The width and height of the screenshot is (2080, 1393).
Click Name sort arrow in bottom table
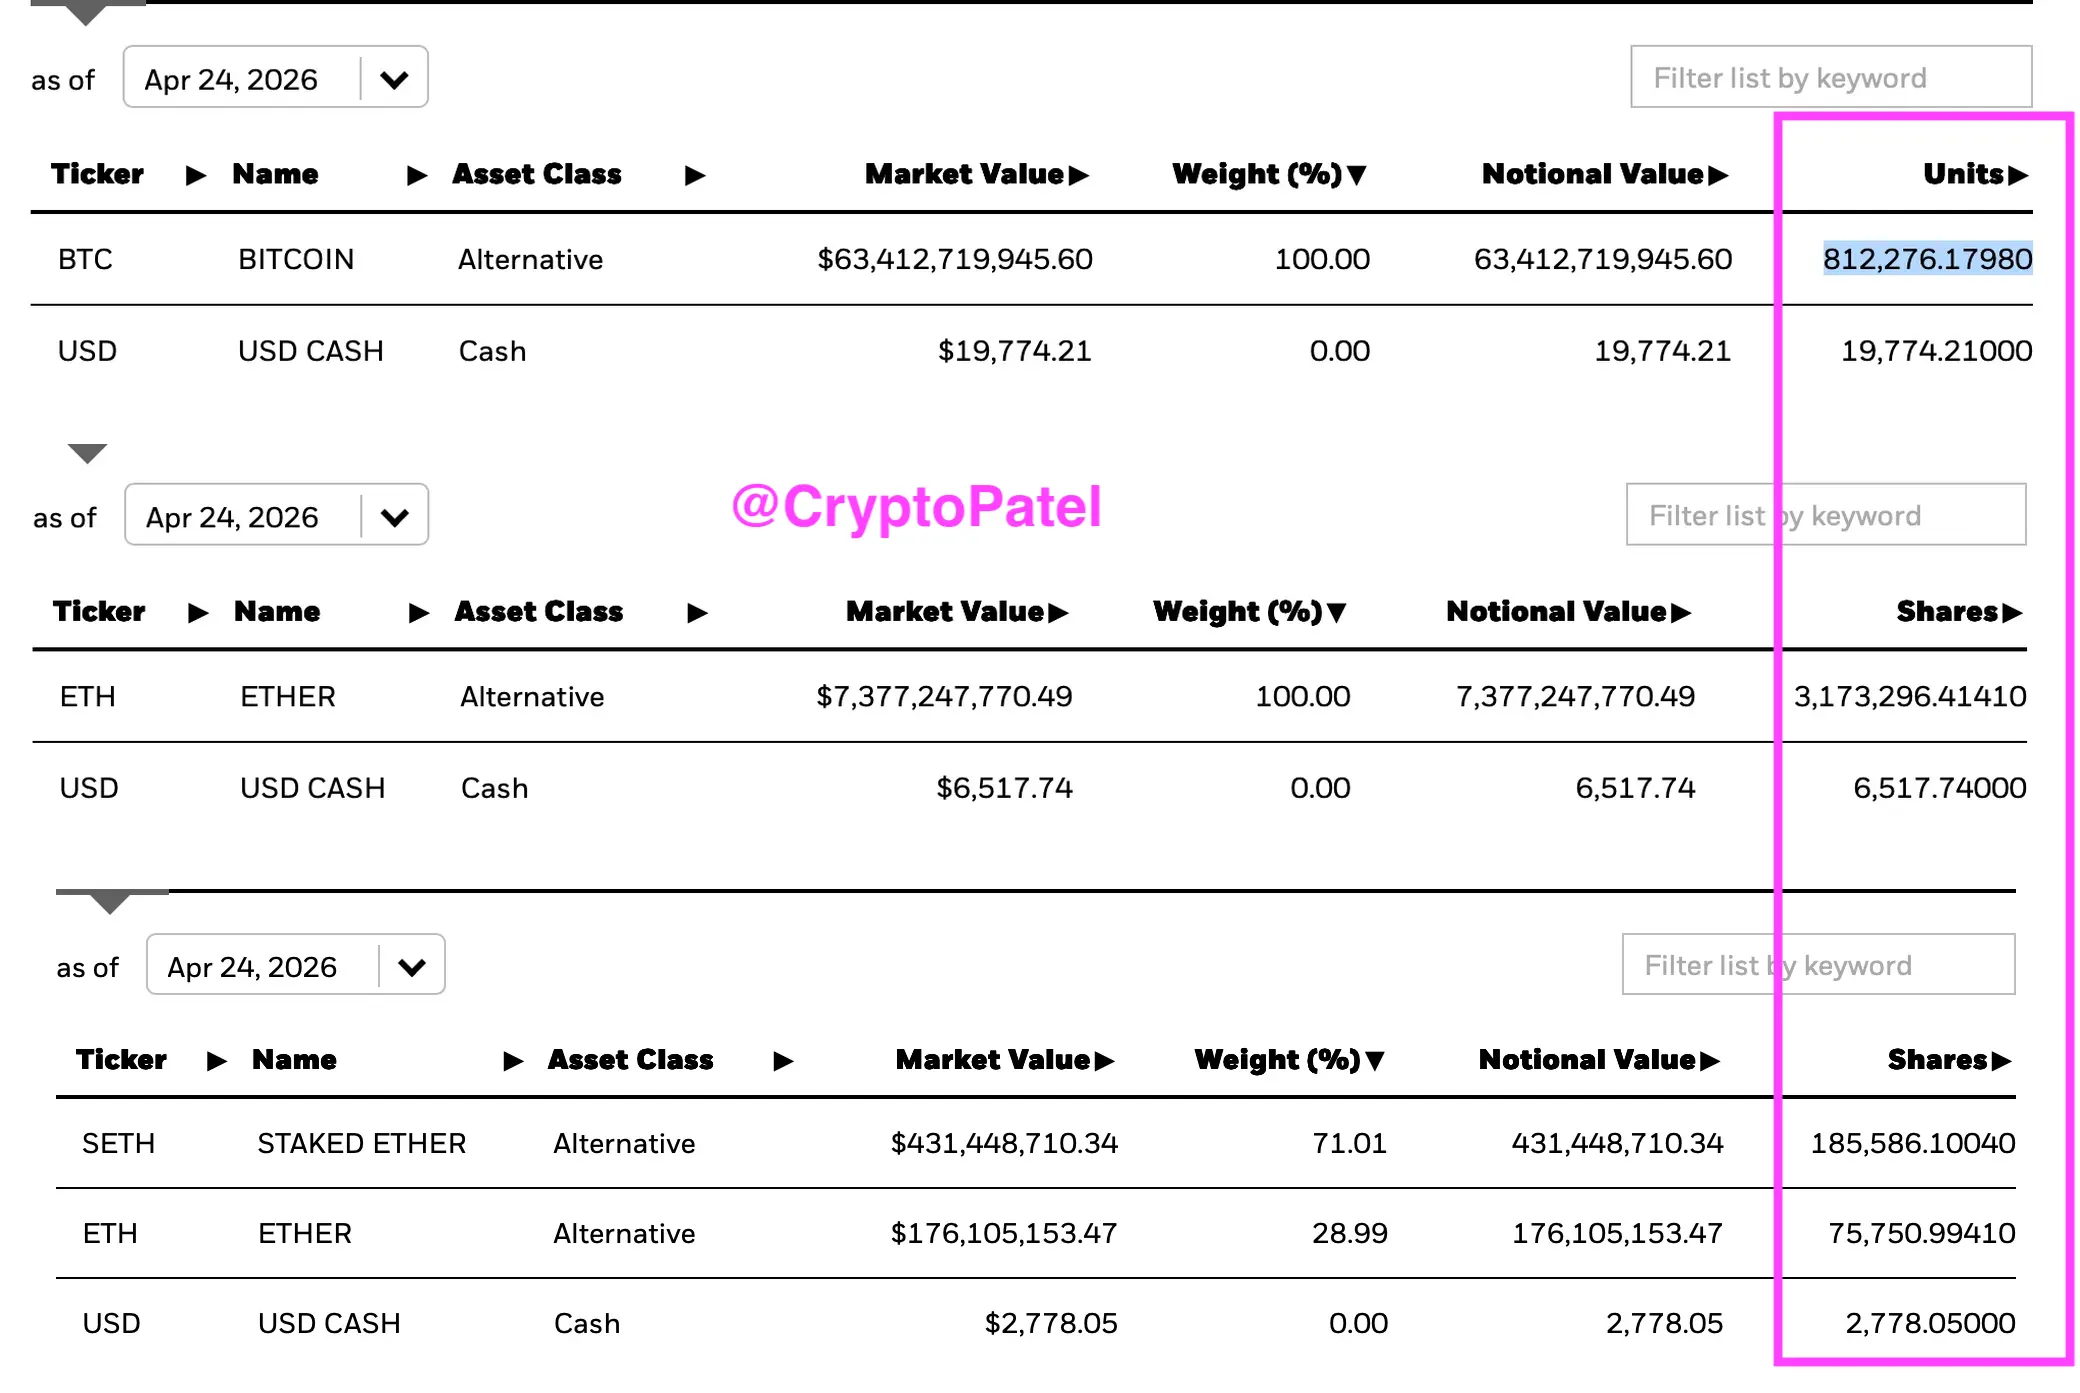pyautogui.click(x=513, y=1061)
